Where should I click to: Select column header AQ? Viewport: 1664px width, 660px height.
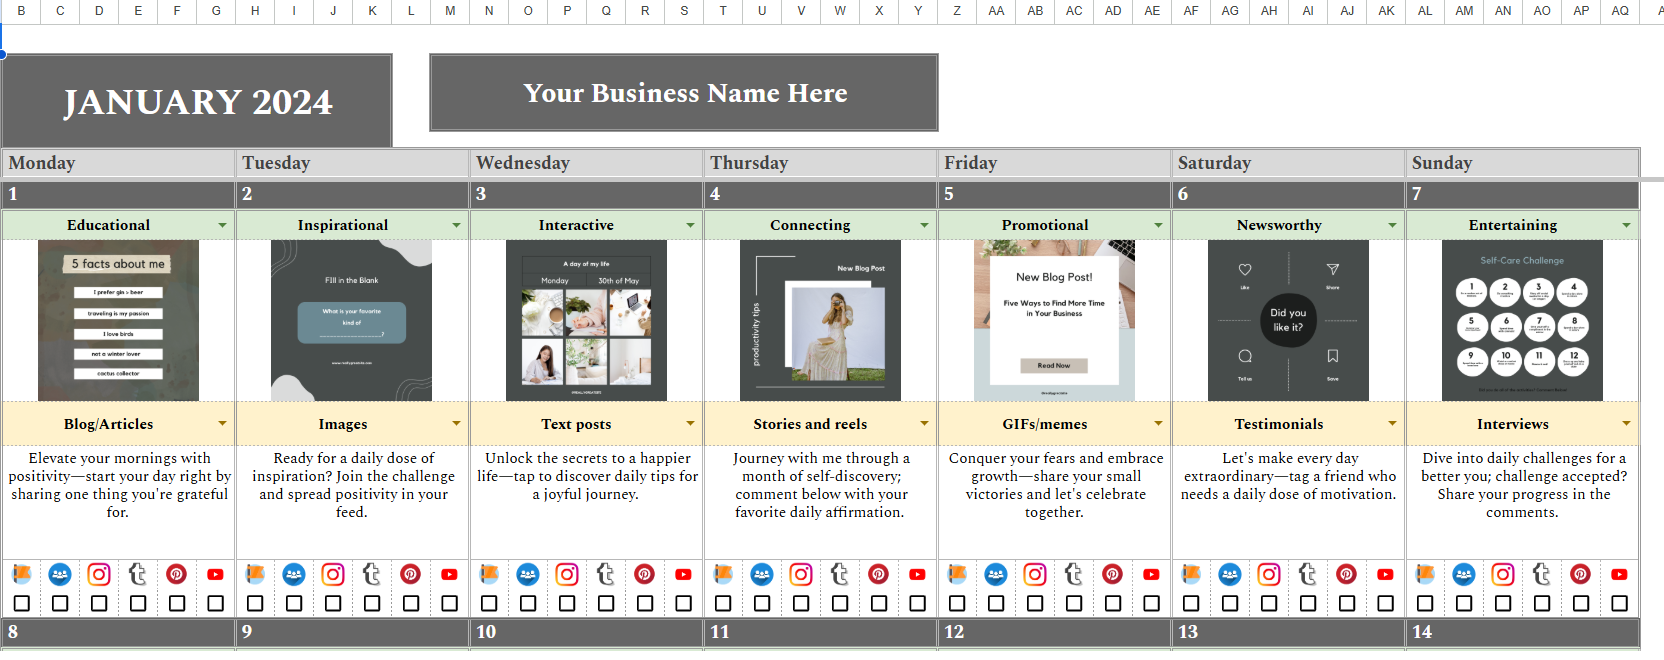[1620, 11]
